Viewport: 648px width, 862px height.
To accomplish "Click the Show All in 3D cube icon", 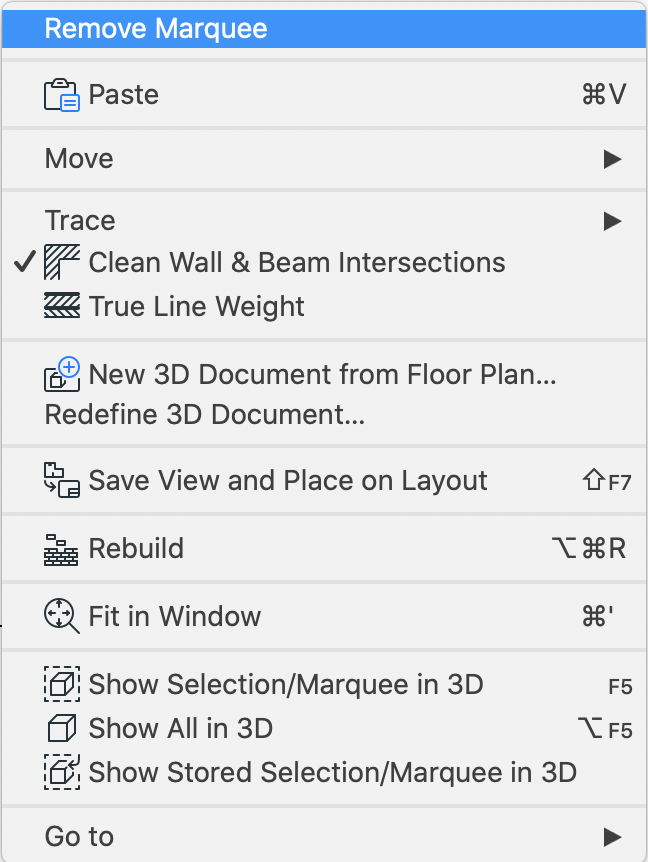I will (62, 728).
